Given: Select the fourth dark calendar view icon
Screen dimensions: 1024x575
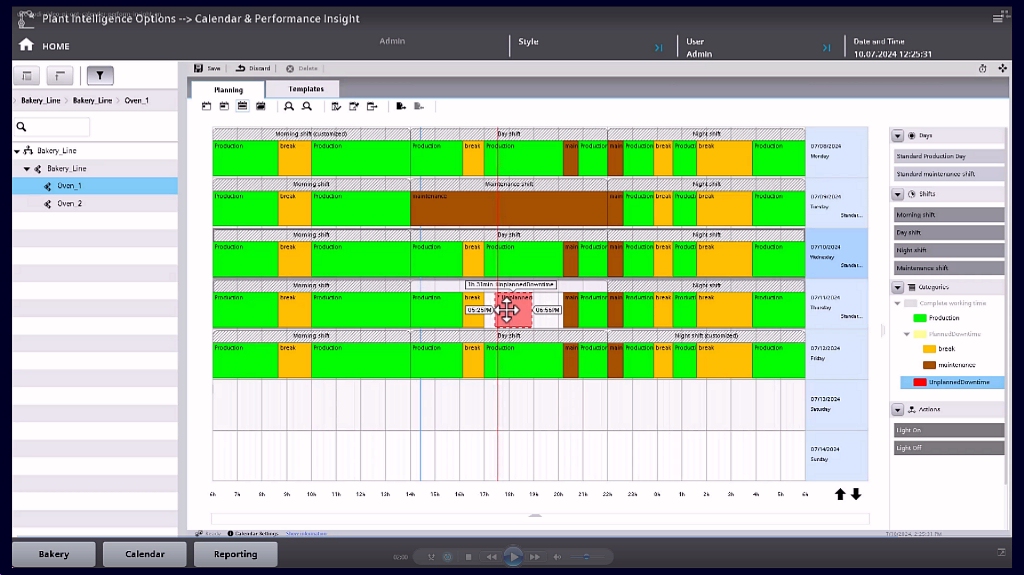Looking at the screenshot, I should (x=261, y=106).
